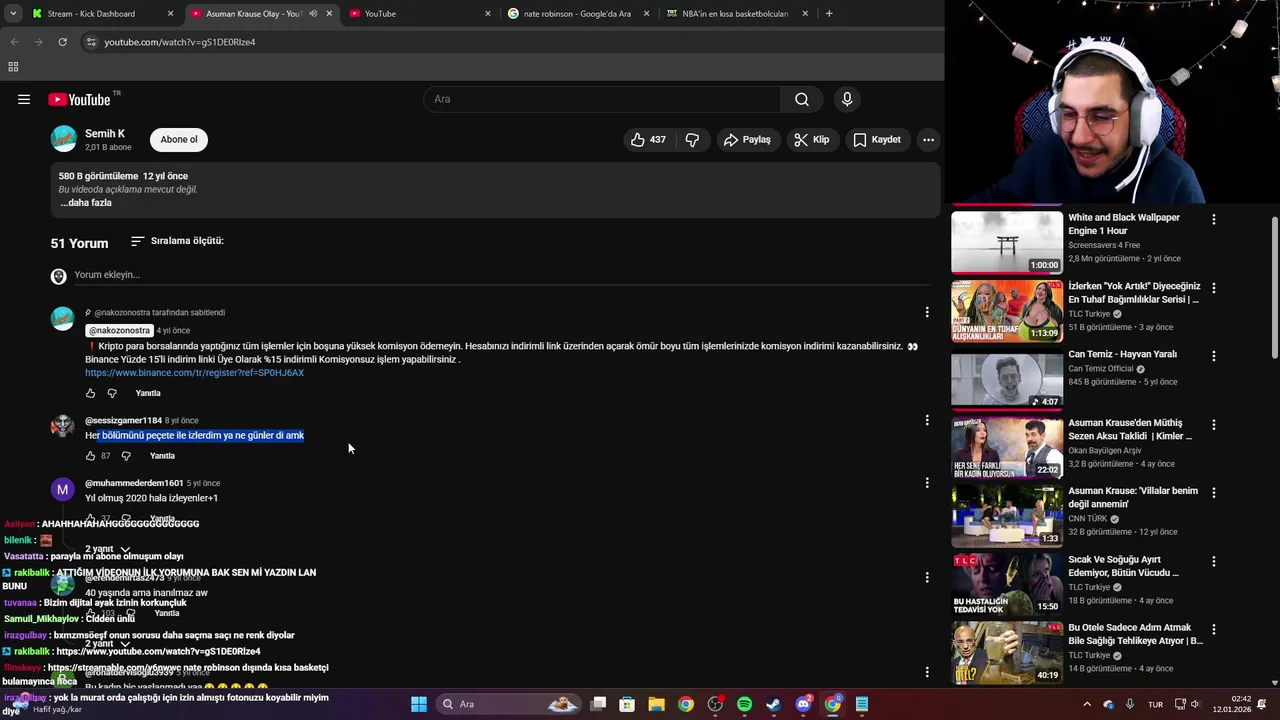Open @muhammederdem1601 profile link

[134, 483]
